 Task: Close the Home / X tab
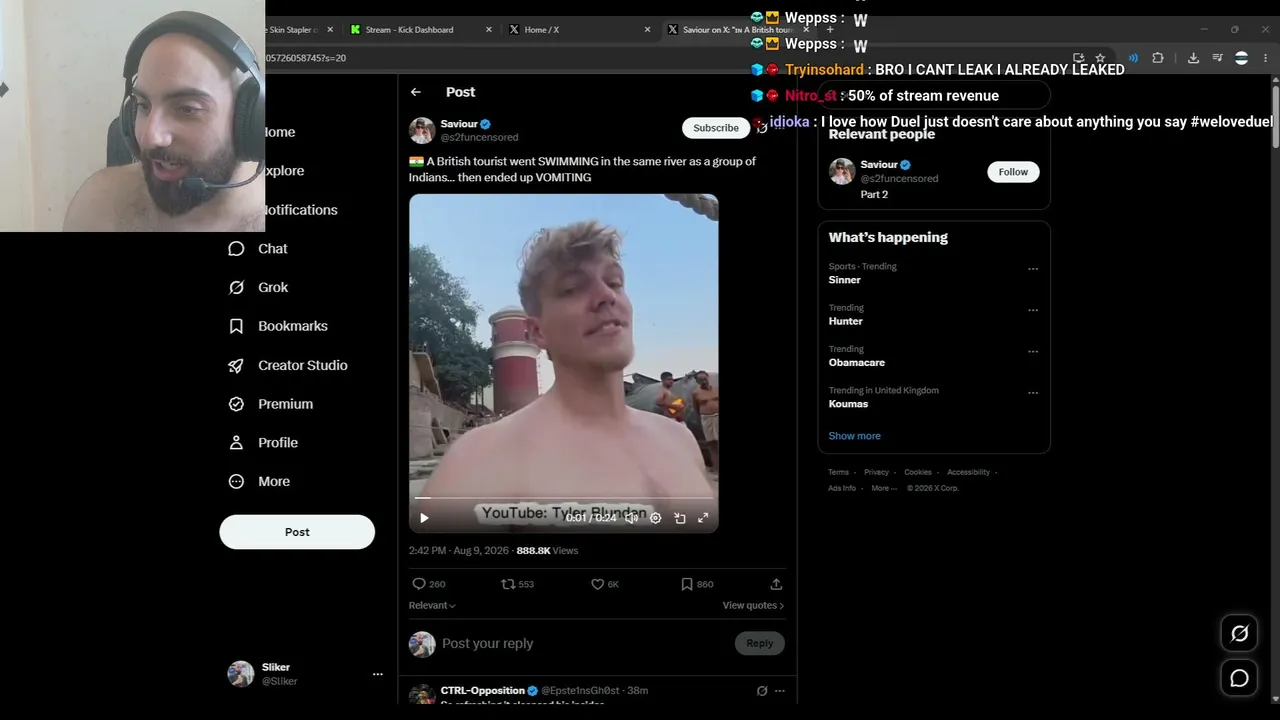[x=648, y=30]
